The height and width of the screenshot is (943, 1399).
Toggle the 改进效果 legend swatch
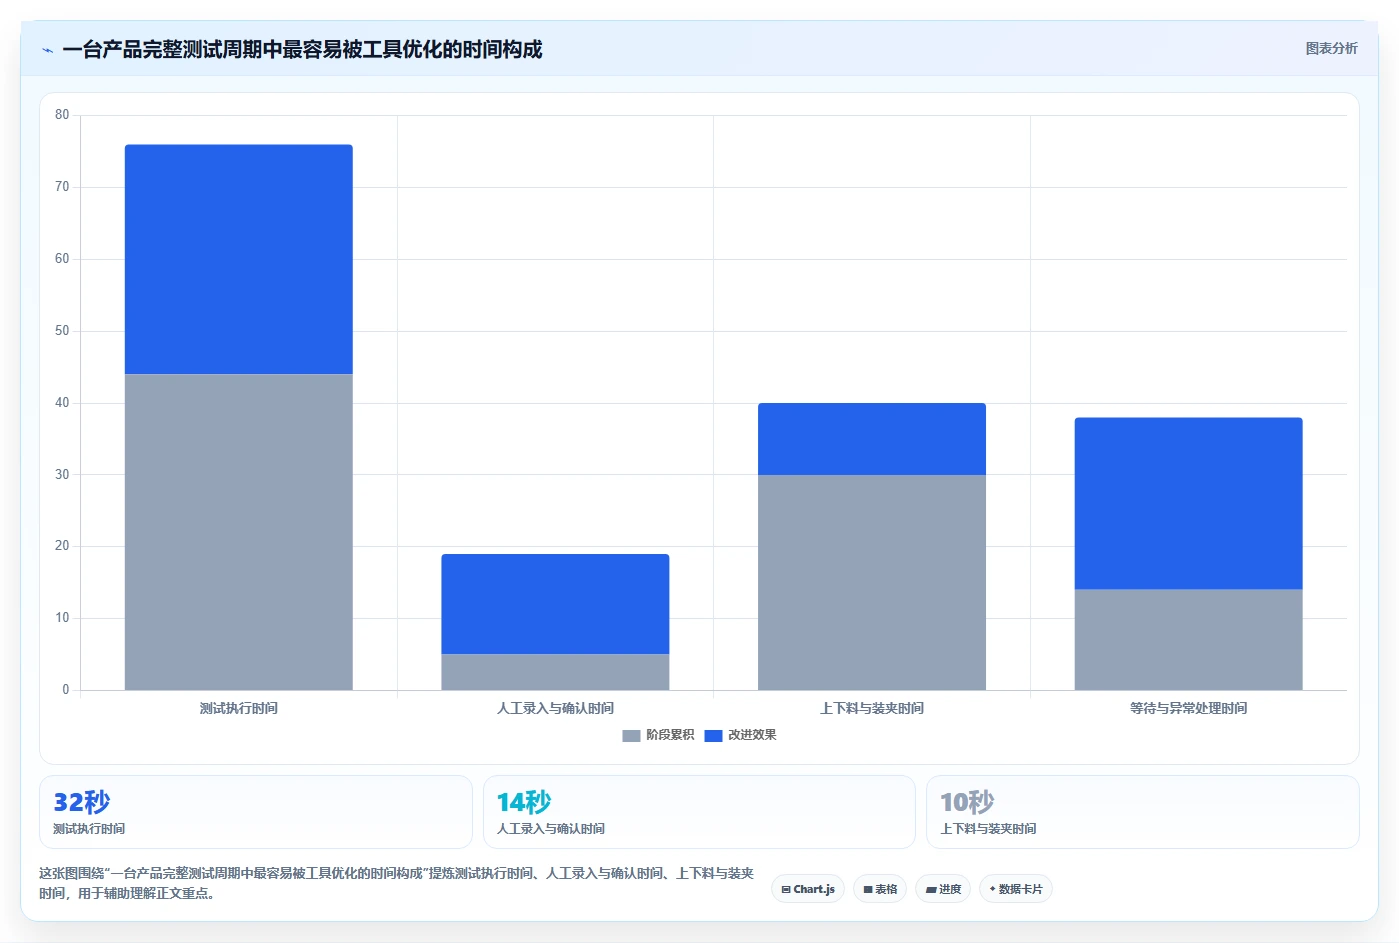pyautogui.click(x=713, y=736)
